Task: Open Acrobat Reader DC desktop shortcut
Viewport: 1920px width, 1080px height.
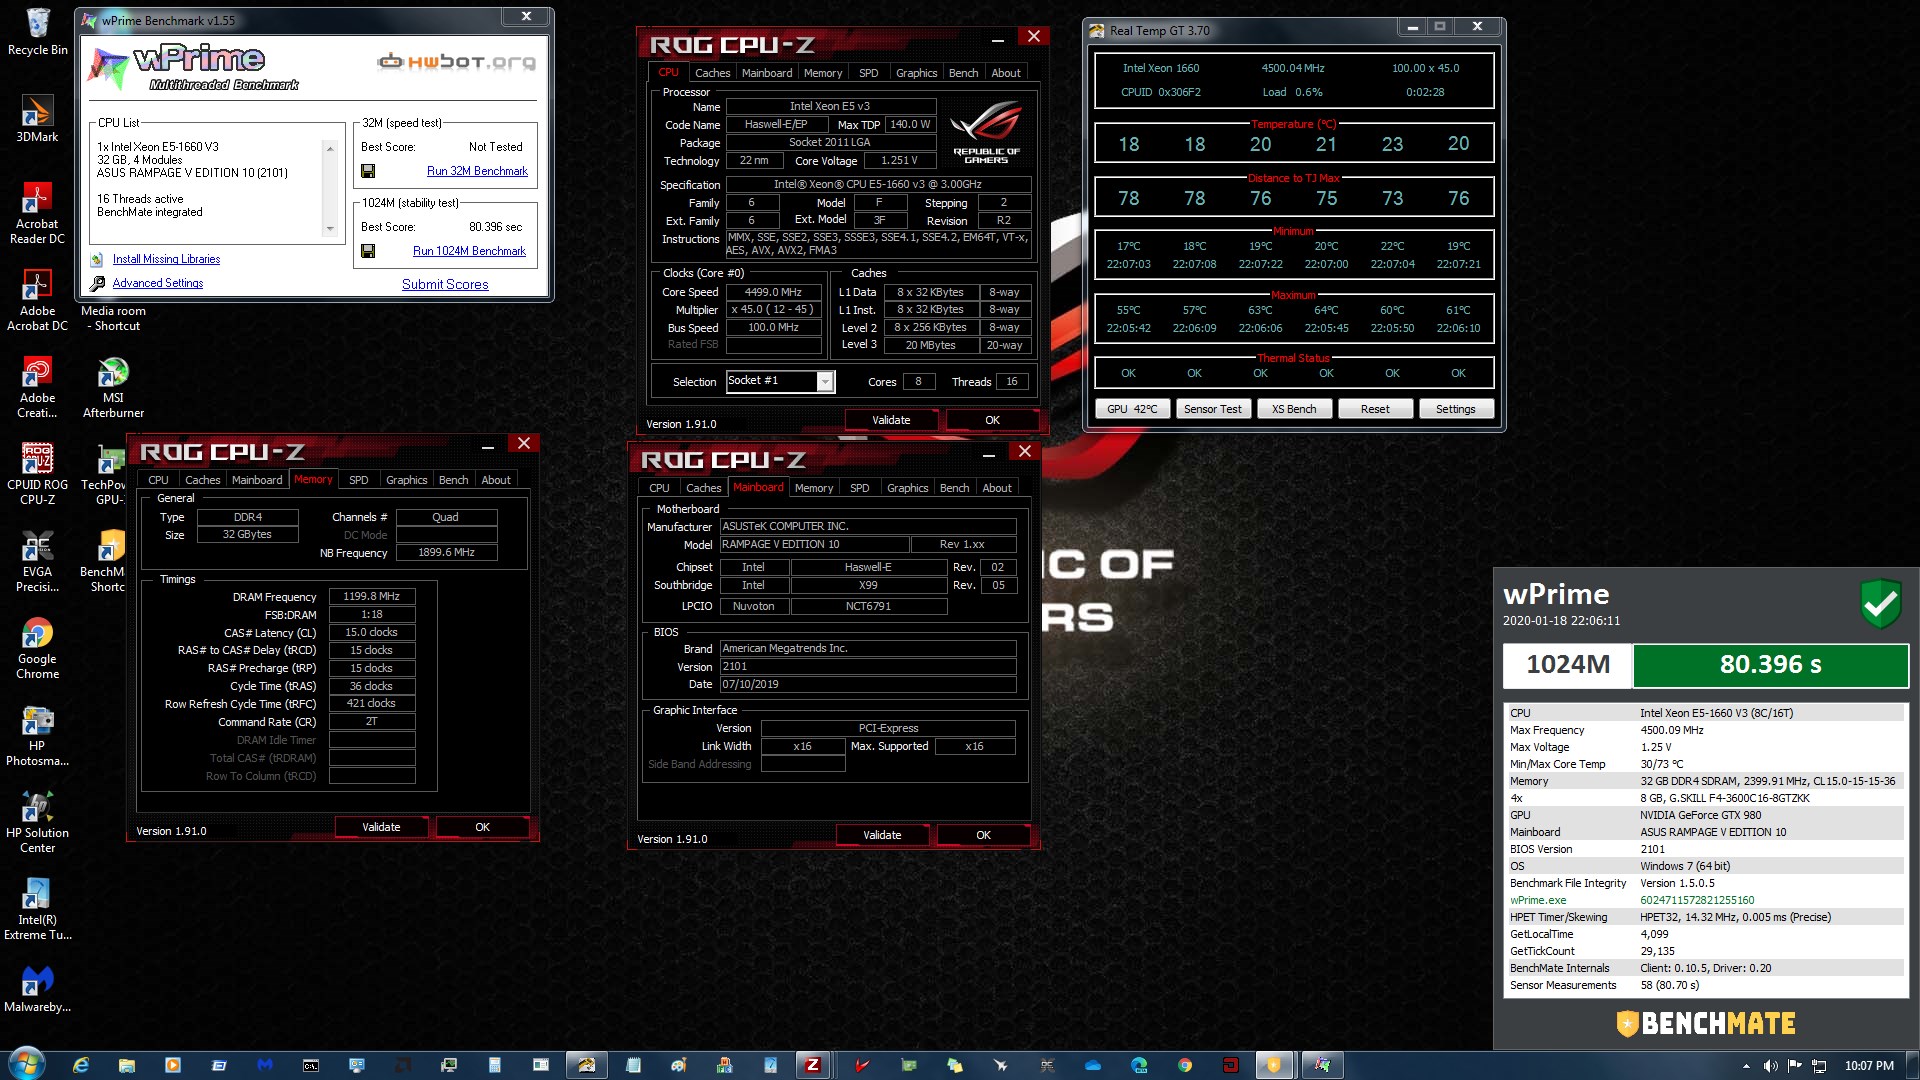Action: pos(37,213)
